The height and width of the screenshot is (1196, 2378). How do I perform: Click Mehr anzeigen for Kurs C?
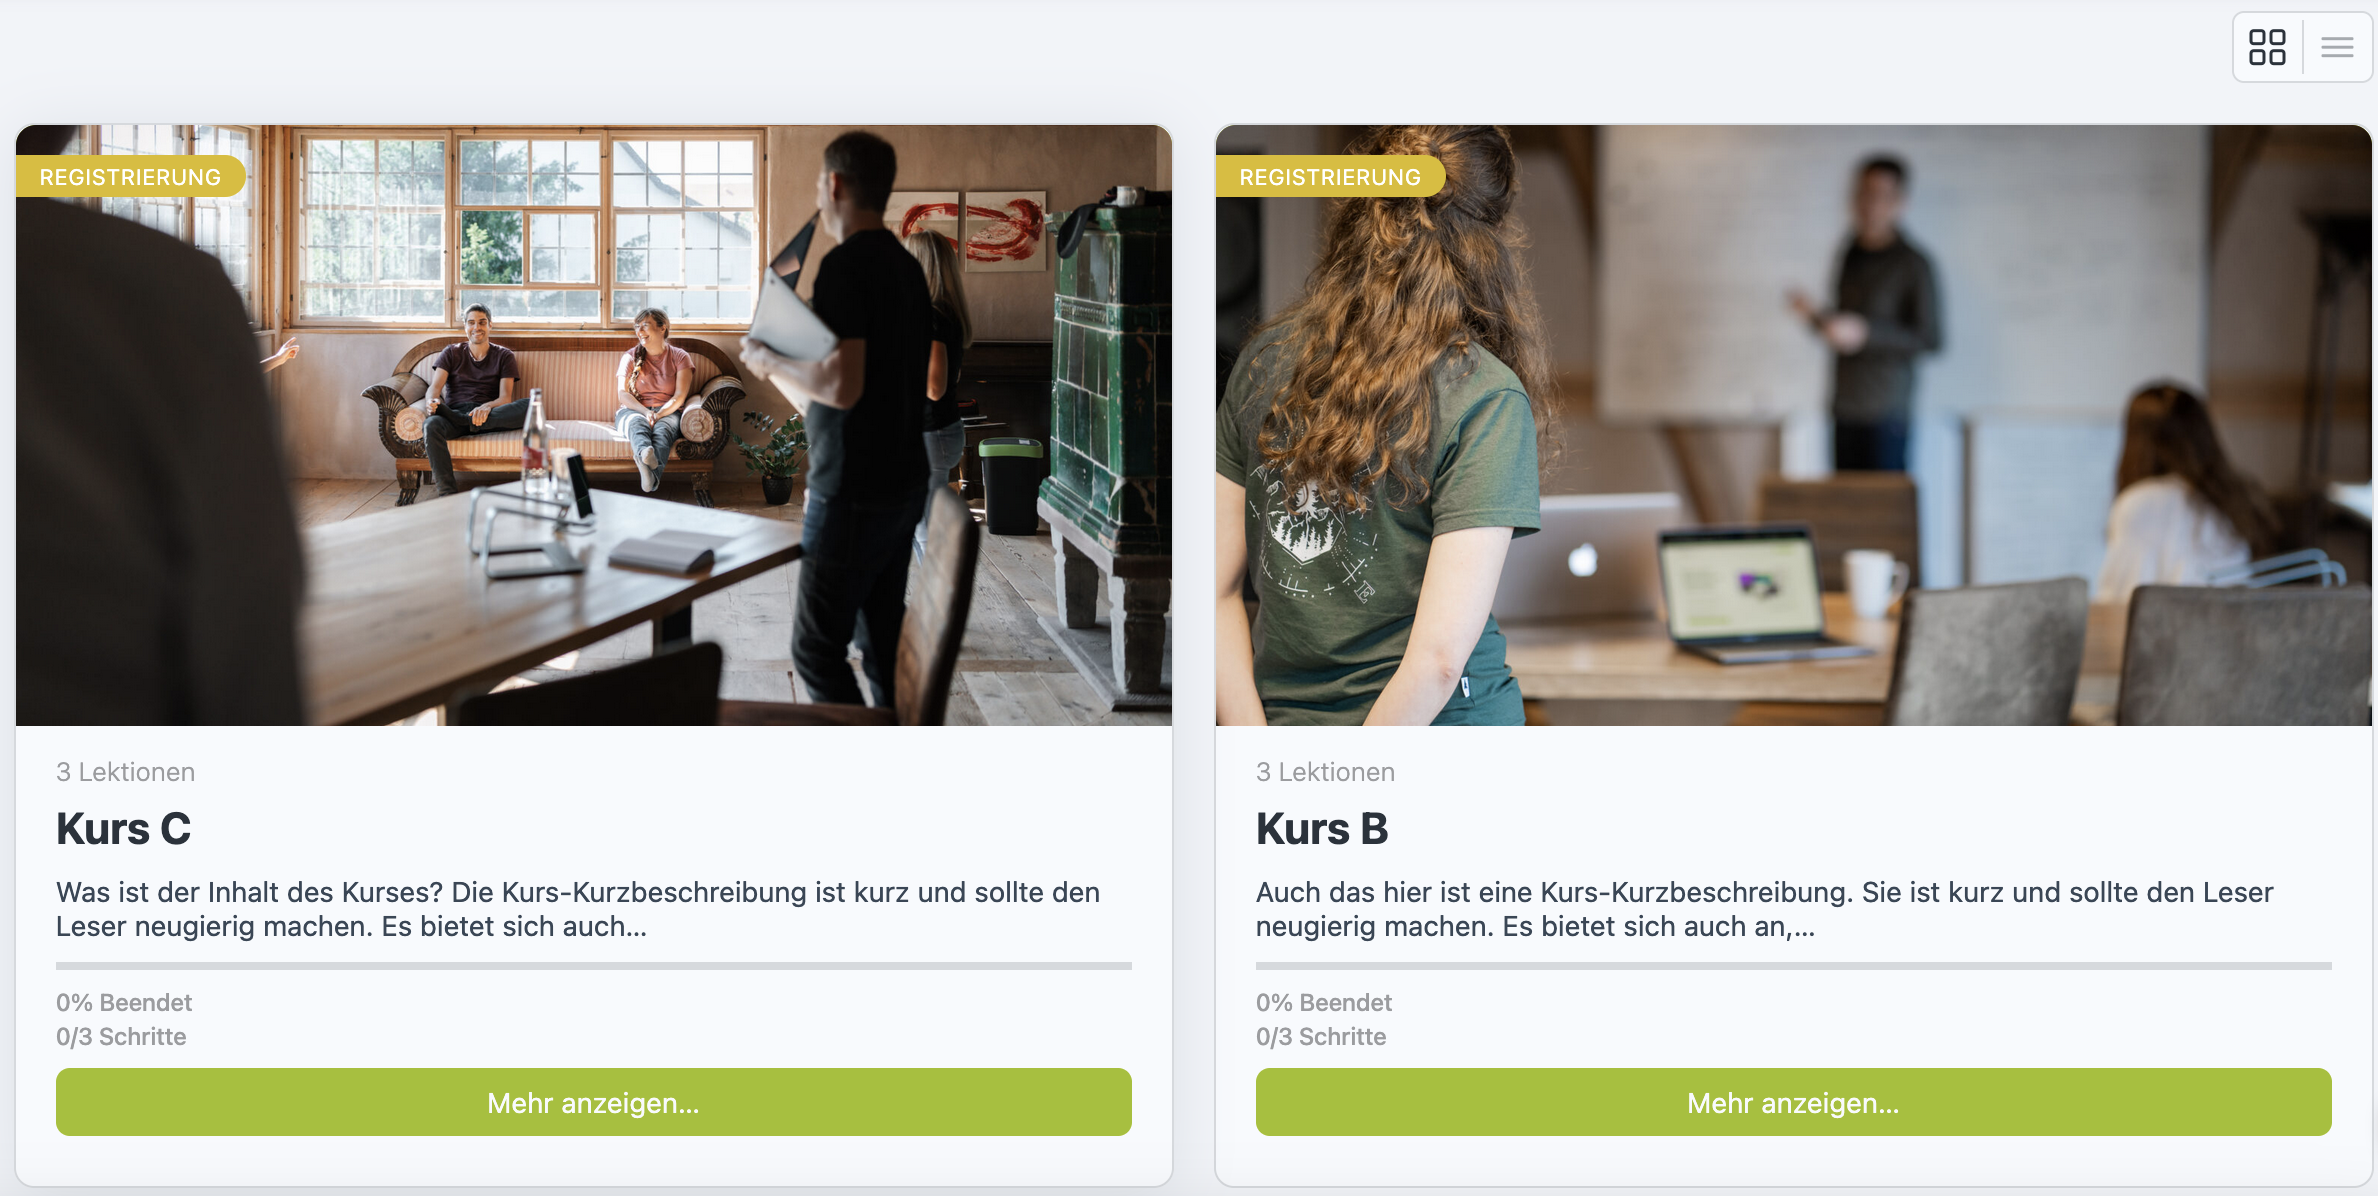coord(594,1102)
